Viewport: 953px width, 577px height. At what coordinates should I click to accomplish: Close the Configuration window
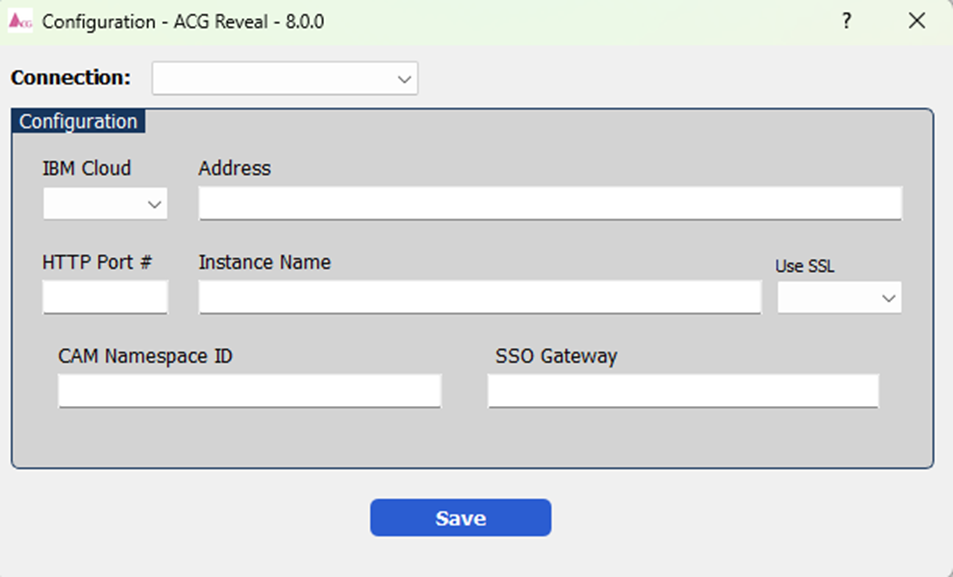pyautogui.click(x=916, y=21)
